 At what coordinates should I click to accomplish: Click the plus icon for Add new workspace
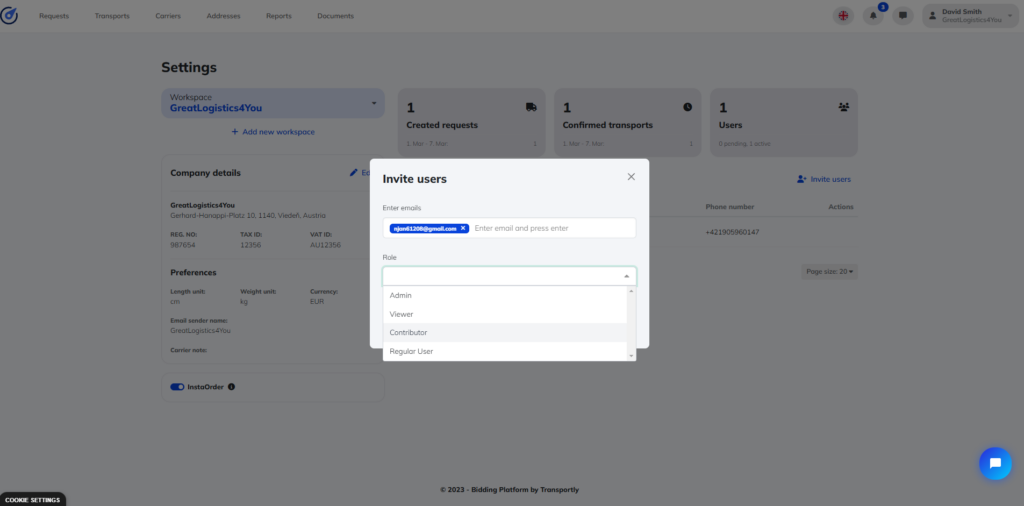(235, 132)
